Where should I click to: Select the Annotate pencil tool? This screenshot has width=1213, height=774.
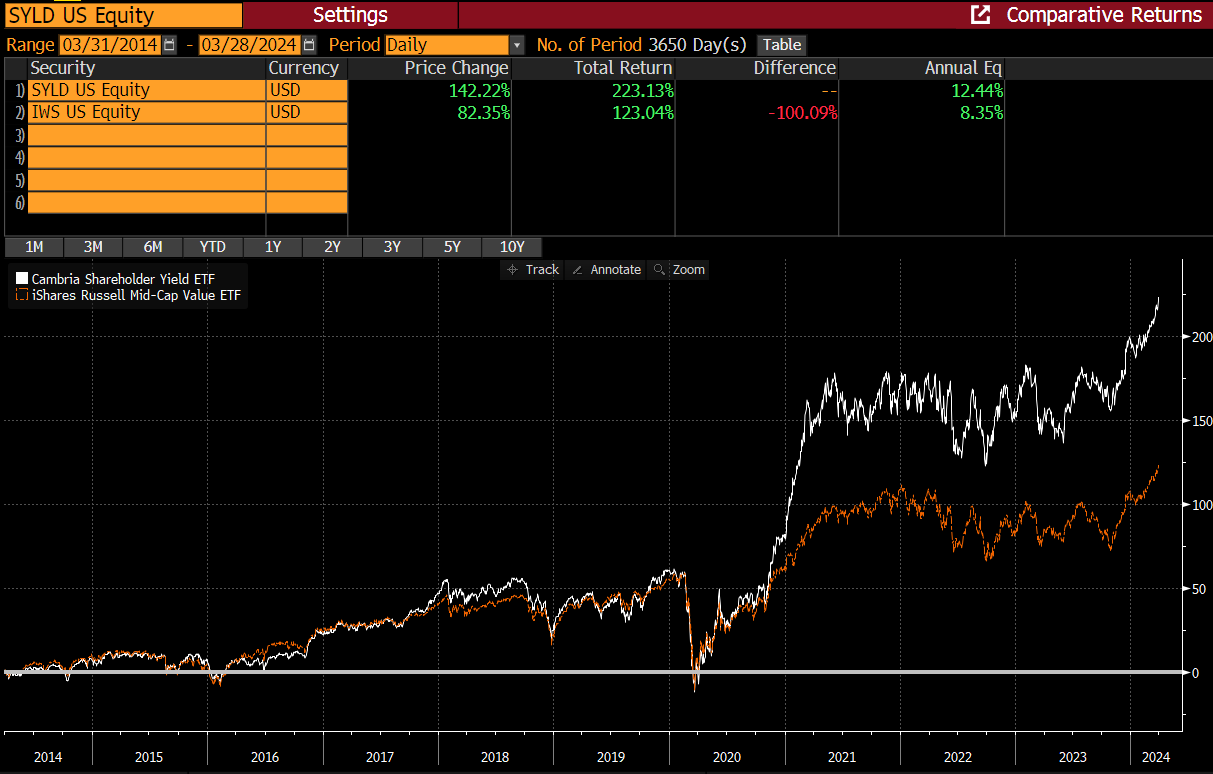(x=606, y=269)
